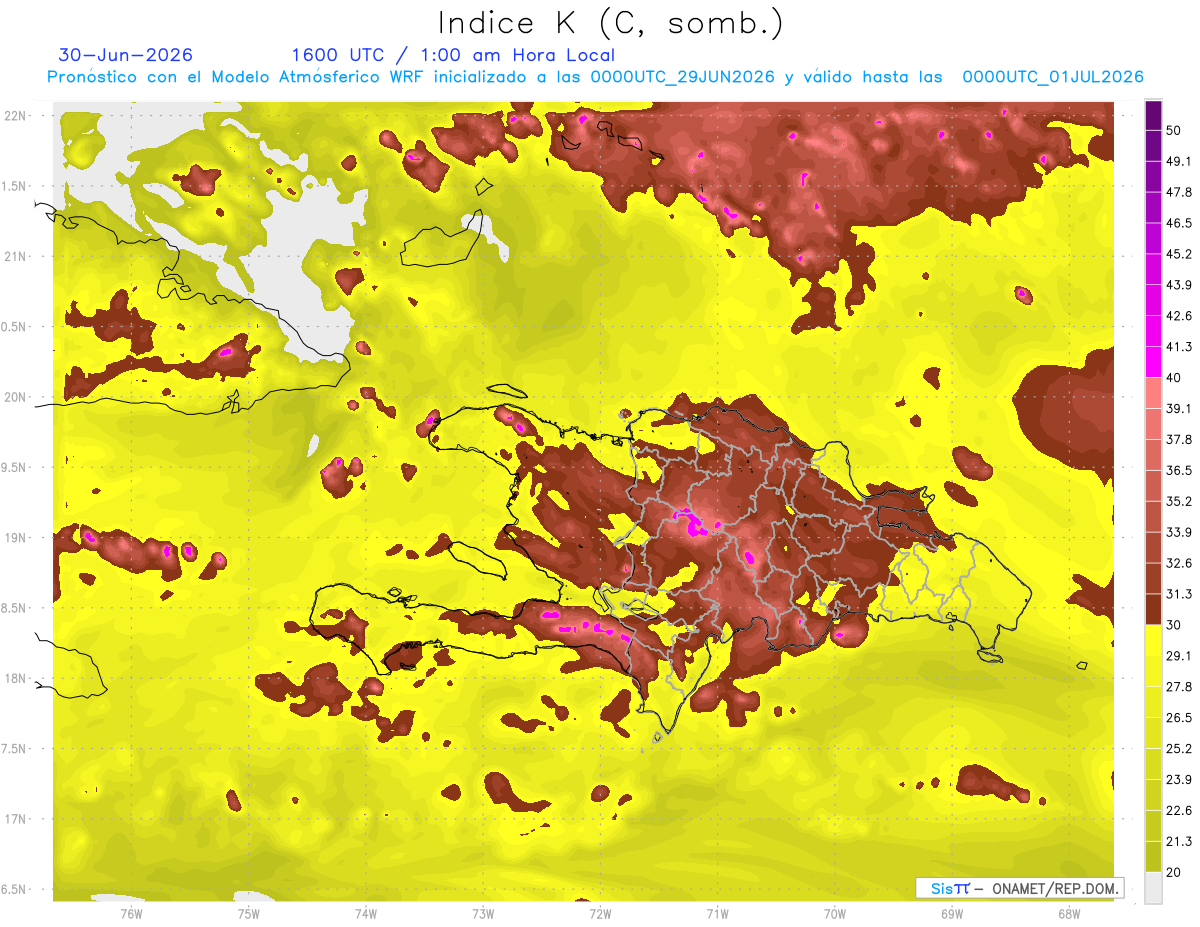Click the '72W' longitude label
This screenshot has height=927, width=1200.
tap(600, 913)
